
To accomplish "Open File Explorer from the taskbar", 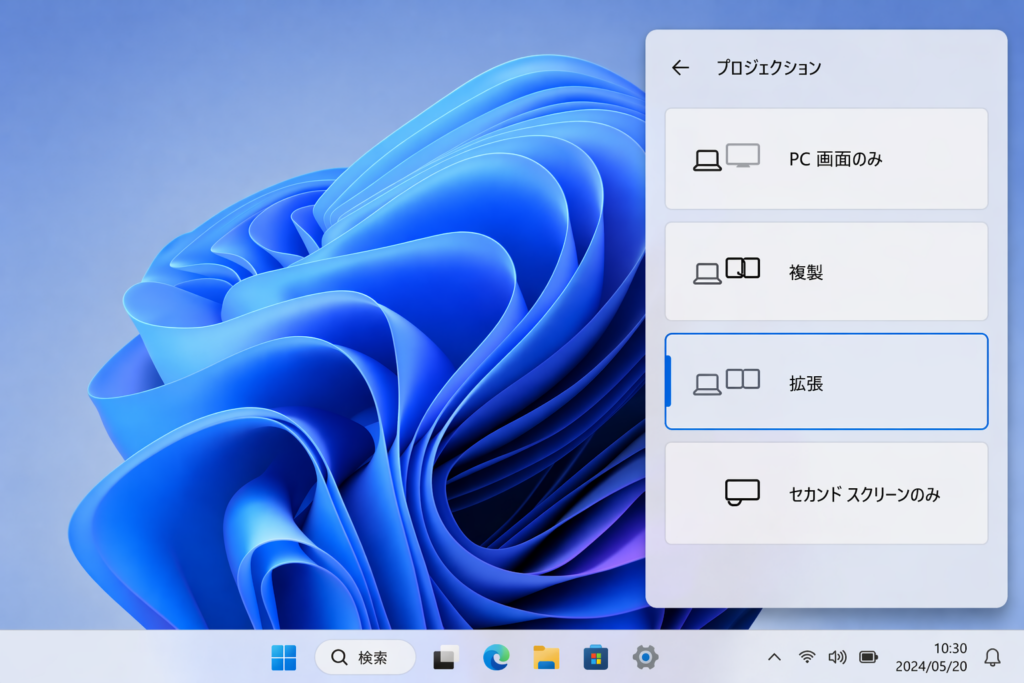I will 546,658.
